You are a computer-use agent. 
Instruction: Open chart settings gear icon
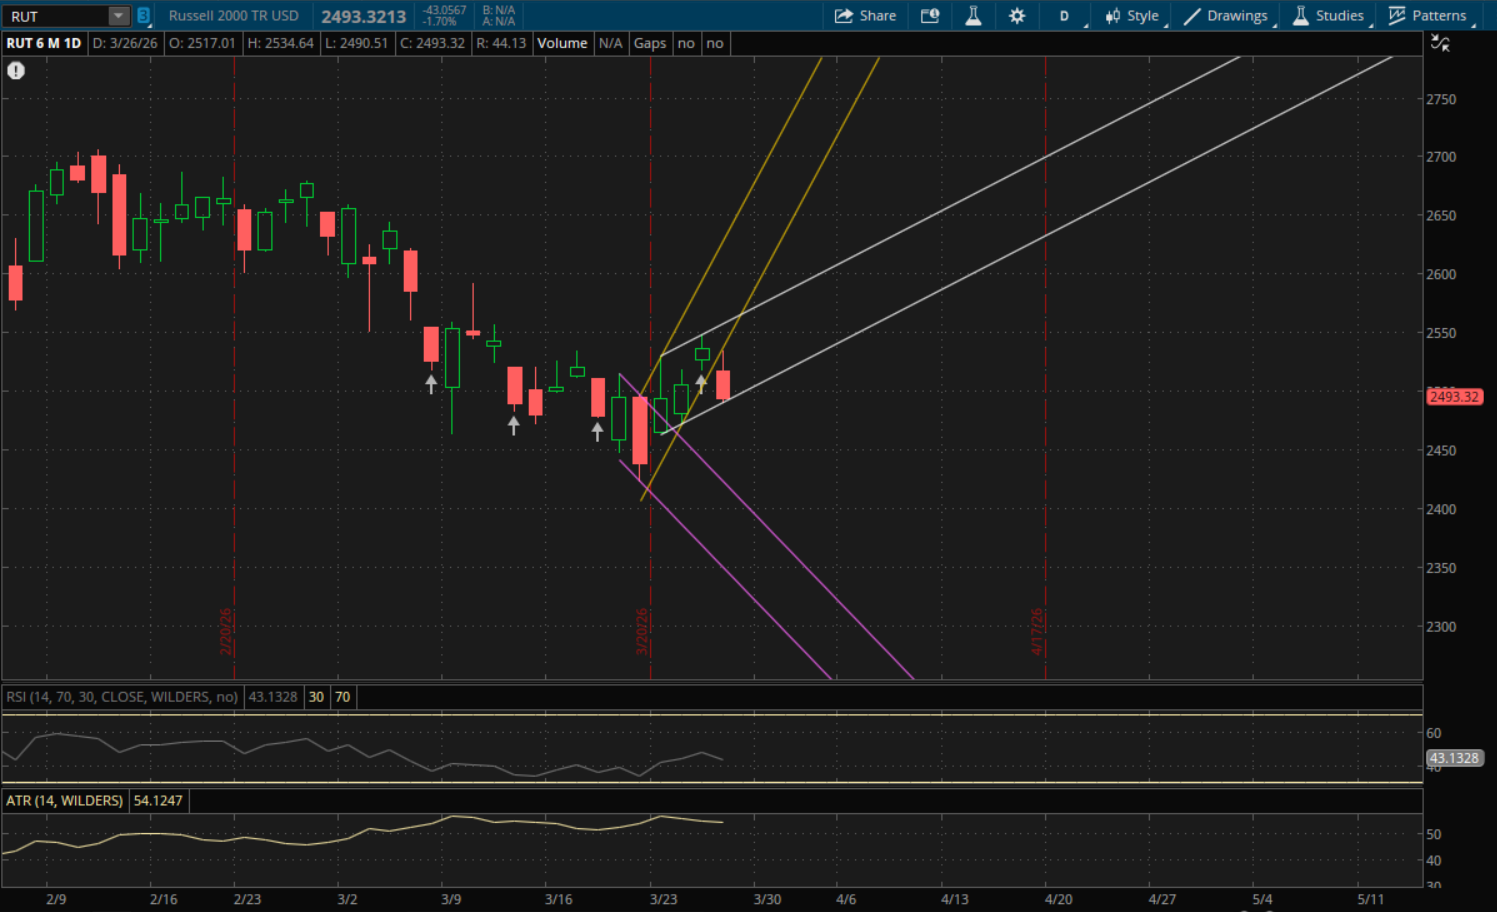tap(1017, 16)
